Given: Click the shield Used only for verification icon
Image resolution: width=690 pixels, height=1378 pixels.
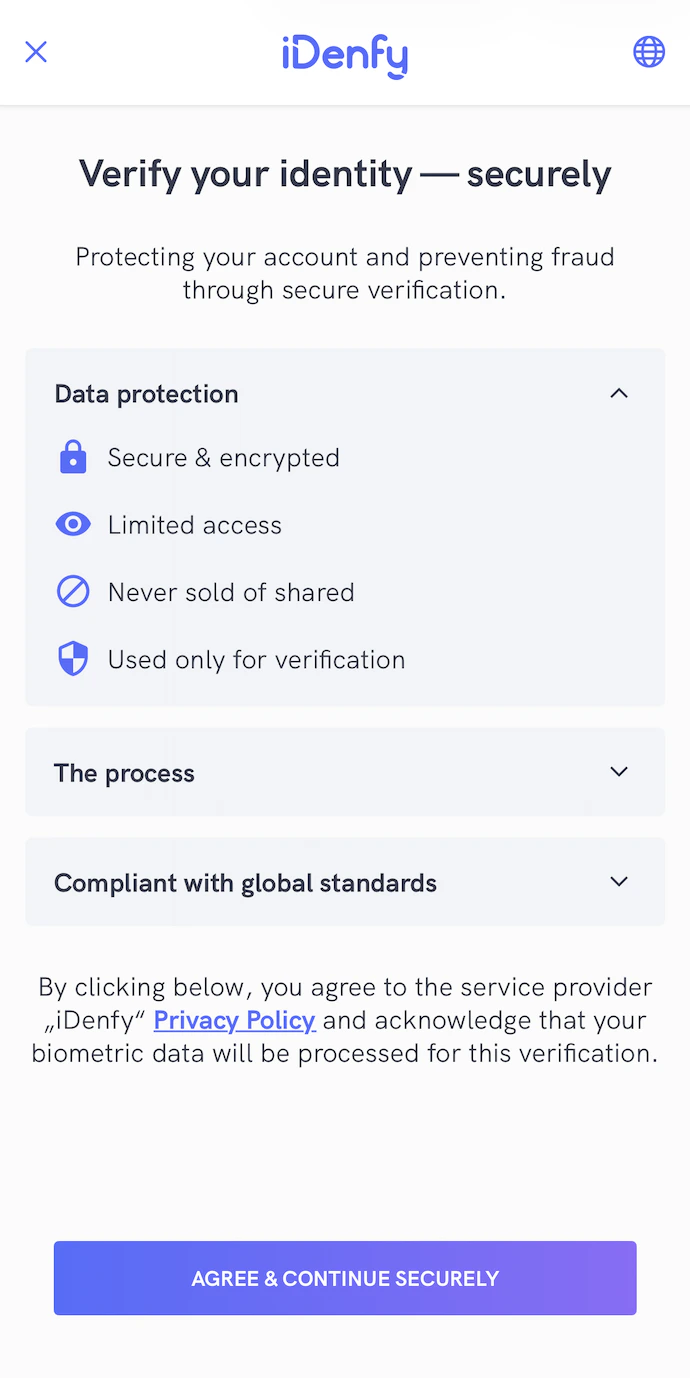Looking at the screenshot, I should coord(73,658).
